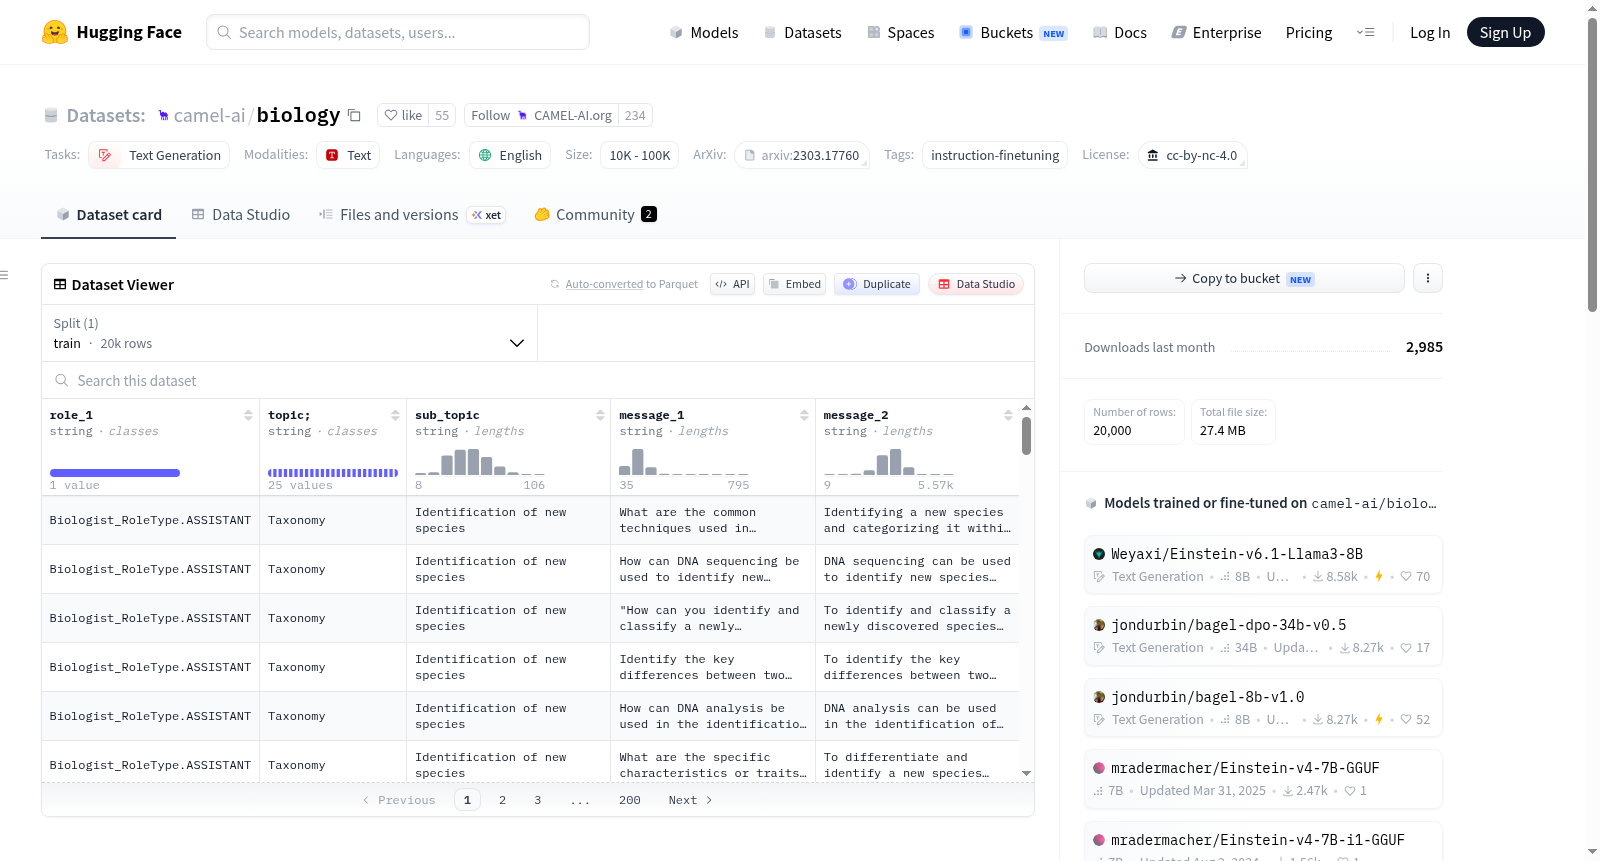Click the instruction-finetuning tag

[995, 155]
